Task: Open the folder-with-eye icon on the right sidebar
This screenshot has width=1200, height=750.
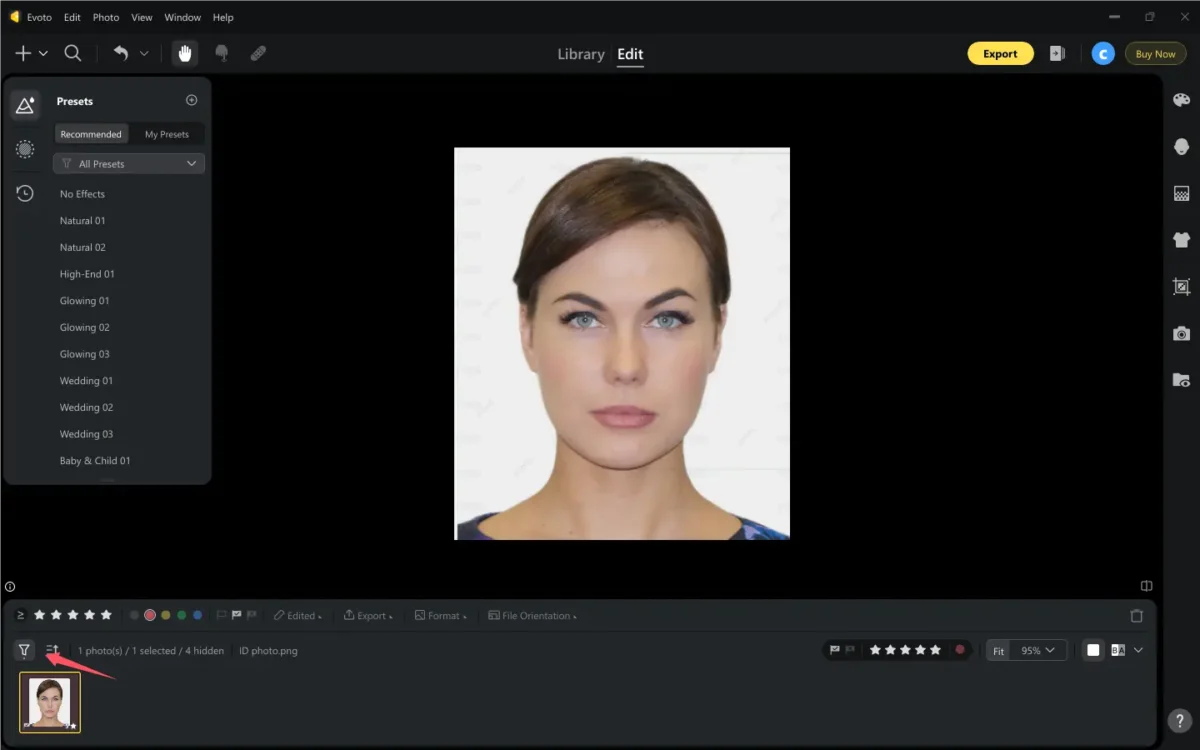Action: coord(1181,380)
